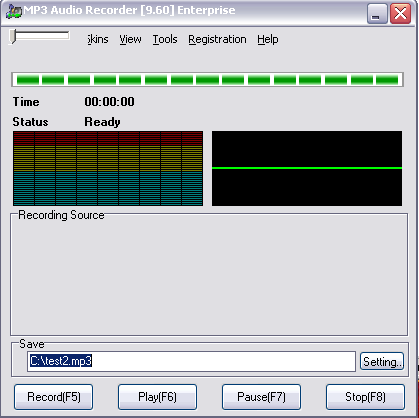Image resolution: width=419 pixels, height=418 pixels.
Task: Click the Time counter 00:00:00
Action: pos(109,102)
